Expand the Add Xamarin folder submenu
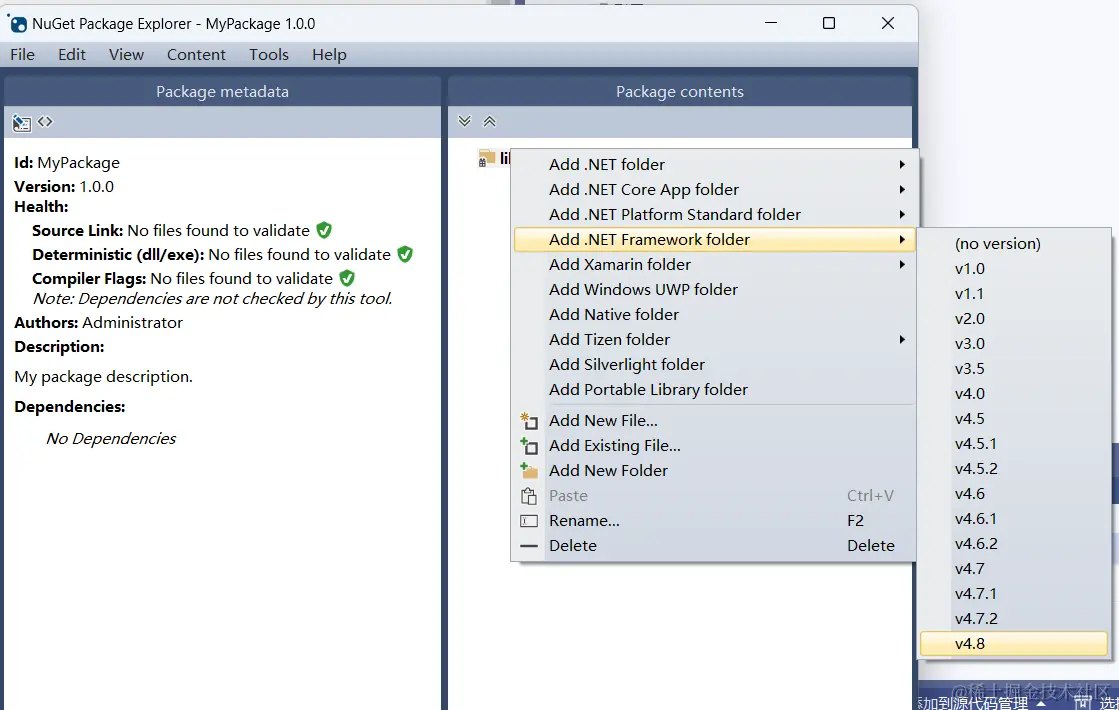1119x710 pixels. (714, 265)
